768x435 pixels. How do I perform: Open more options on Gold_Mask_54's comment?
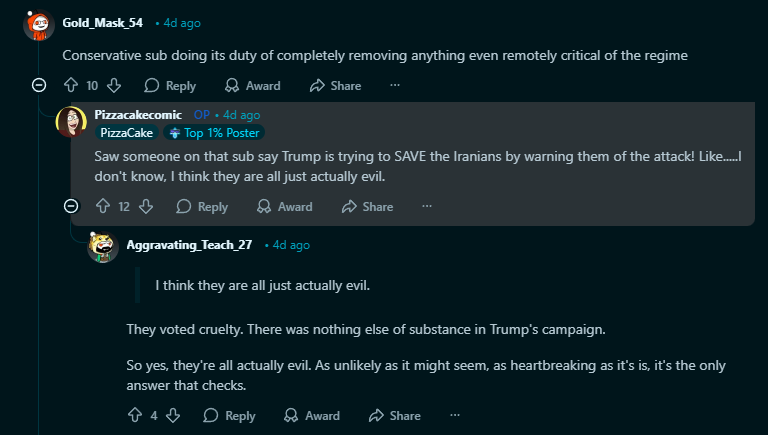[395, 85]
